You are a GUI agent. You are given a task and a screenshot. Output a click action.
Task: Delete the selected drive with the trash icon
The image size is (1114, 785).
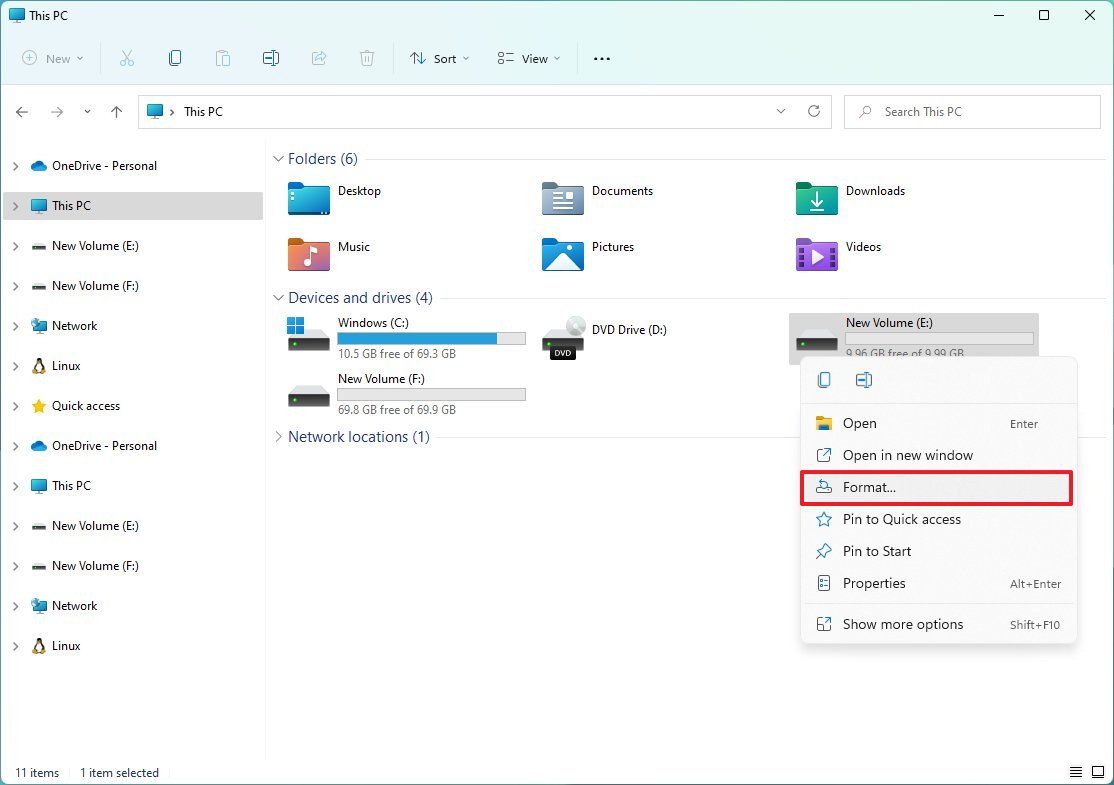pyautogui.click(x=367, y=58)
